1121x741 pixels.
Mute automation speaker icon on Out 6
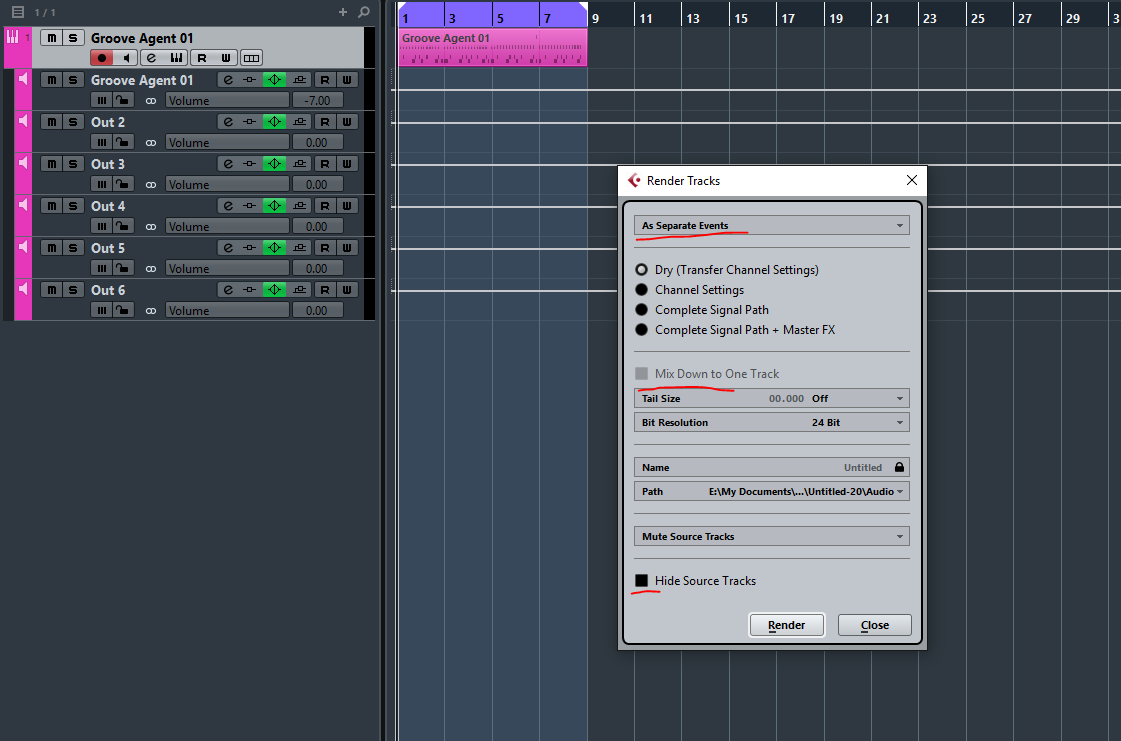pyautogui.click(x=23, y=289)
